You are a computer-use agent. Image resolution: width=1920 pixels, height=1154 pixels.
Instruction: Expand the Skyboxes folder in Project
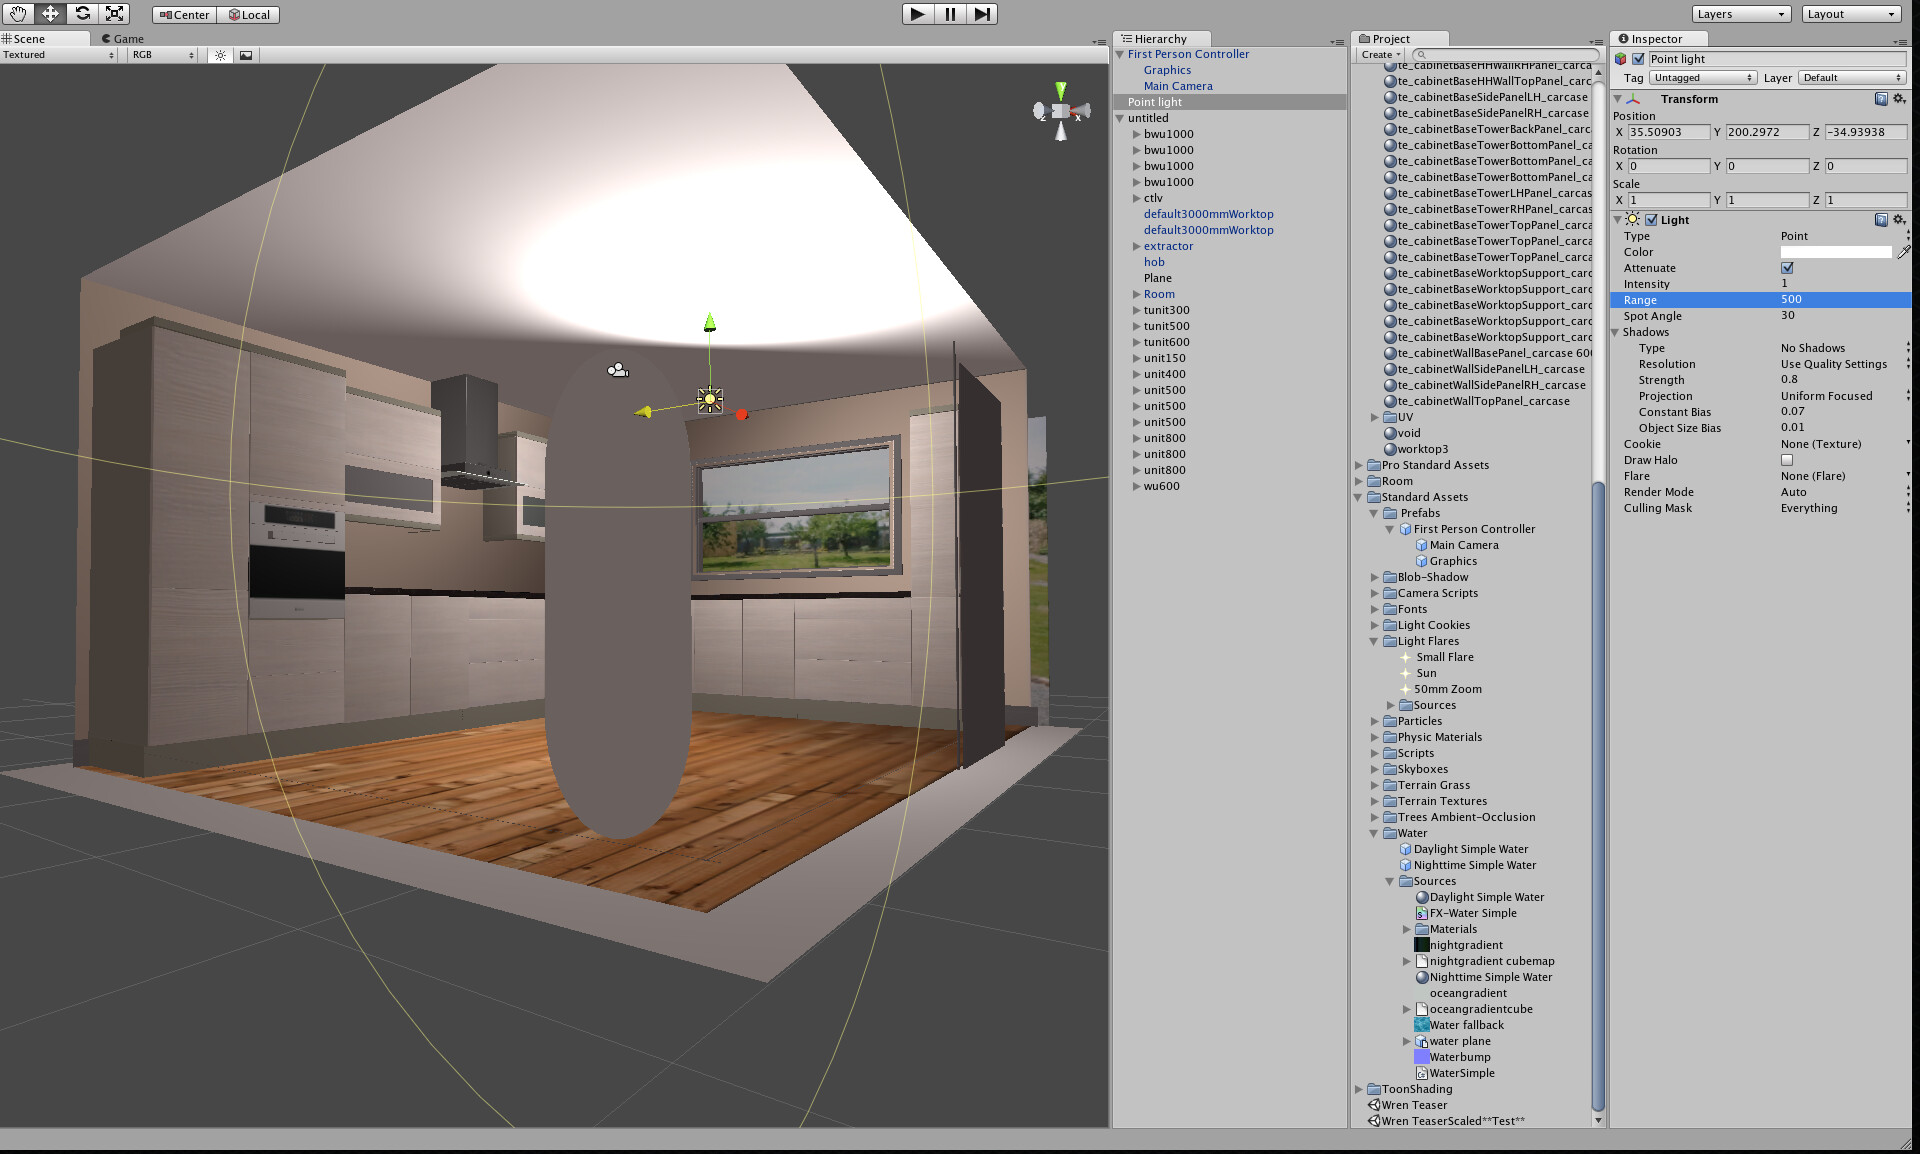(1375, 769)
